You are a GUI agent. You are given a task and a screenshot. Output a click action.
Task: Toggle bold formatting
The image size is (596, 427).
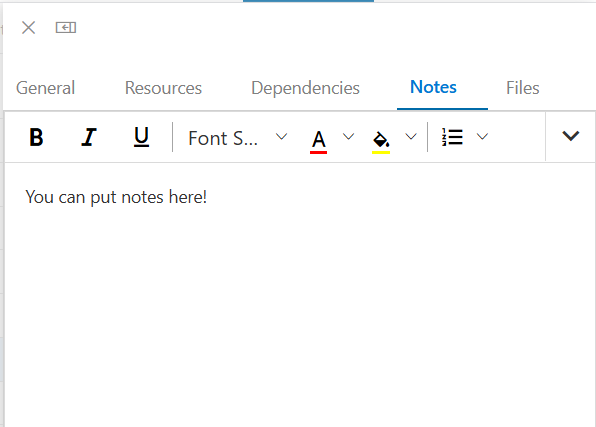tap(36, 137)
